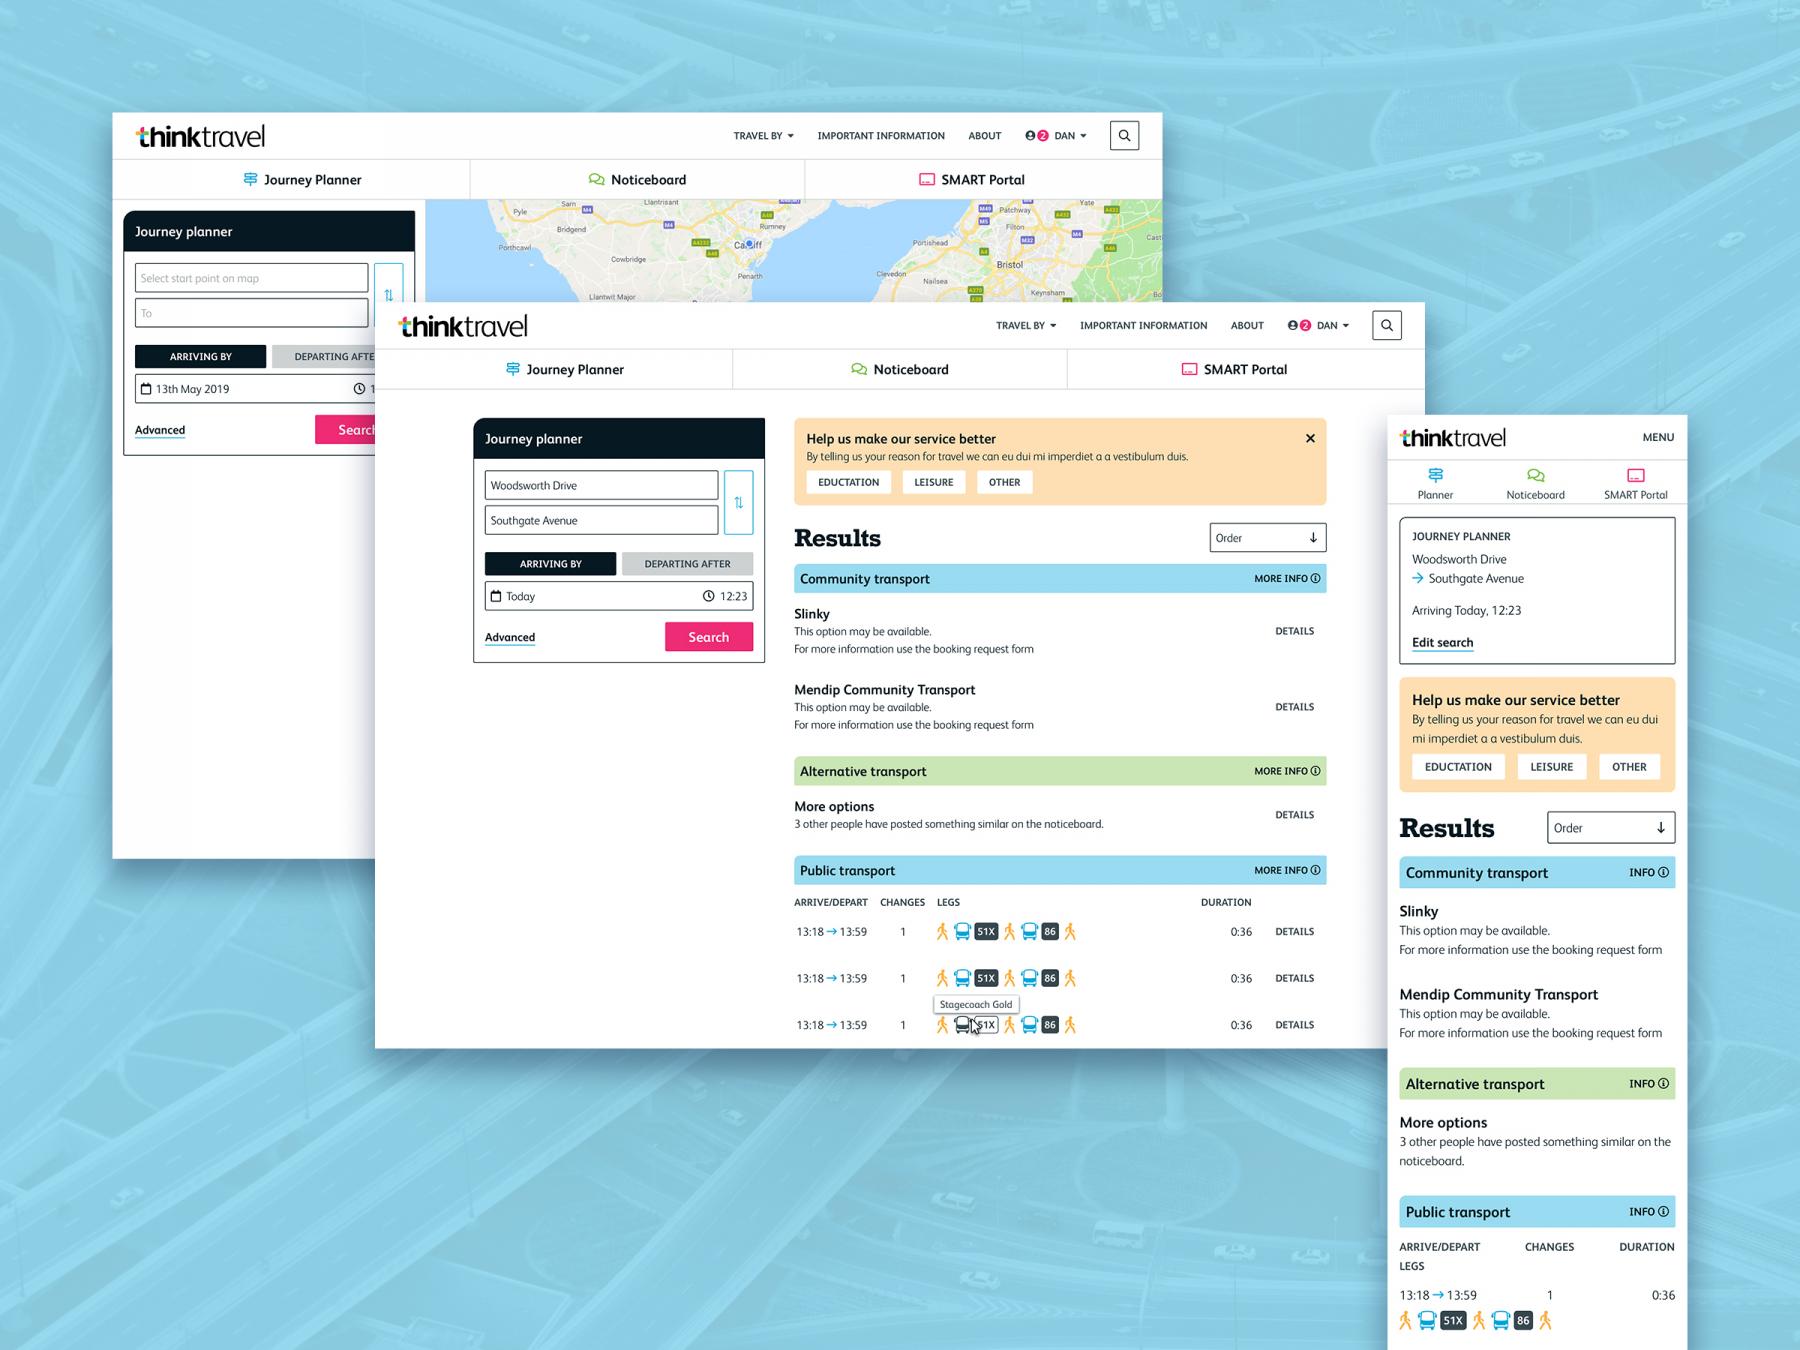Click the To destination field in back window
1800x1350 pixels.
coord(251,313)
